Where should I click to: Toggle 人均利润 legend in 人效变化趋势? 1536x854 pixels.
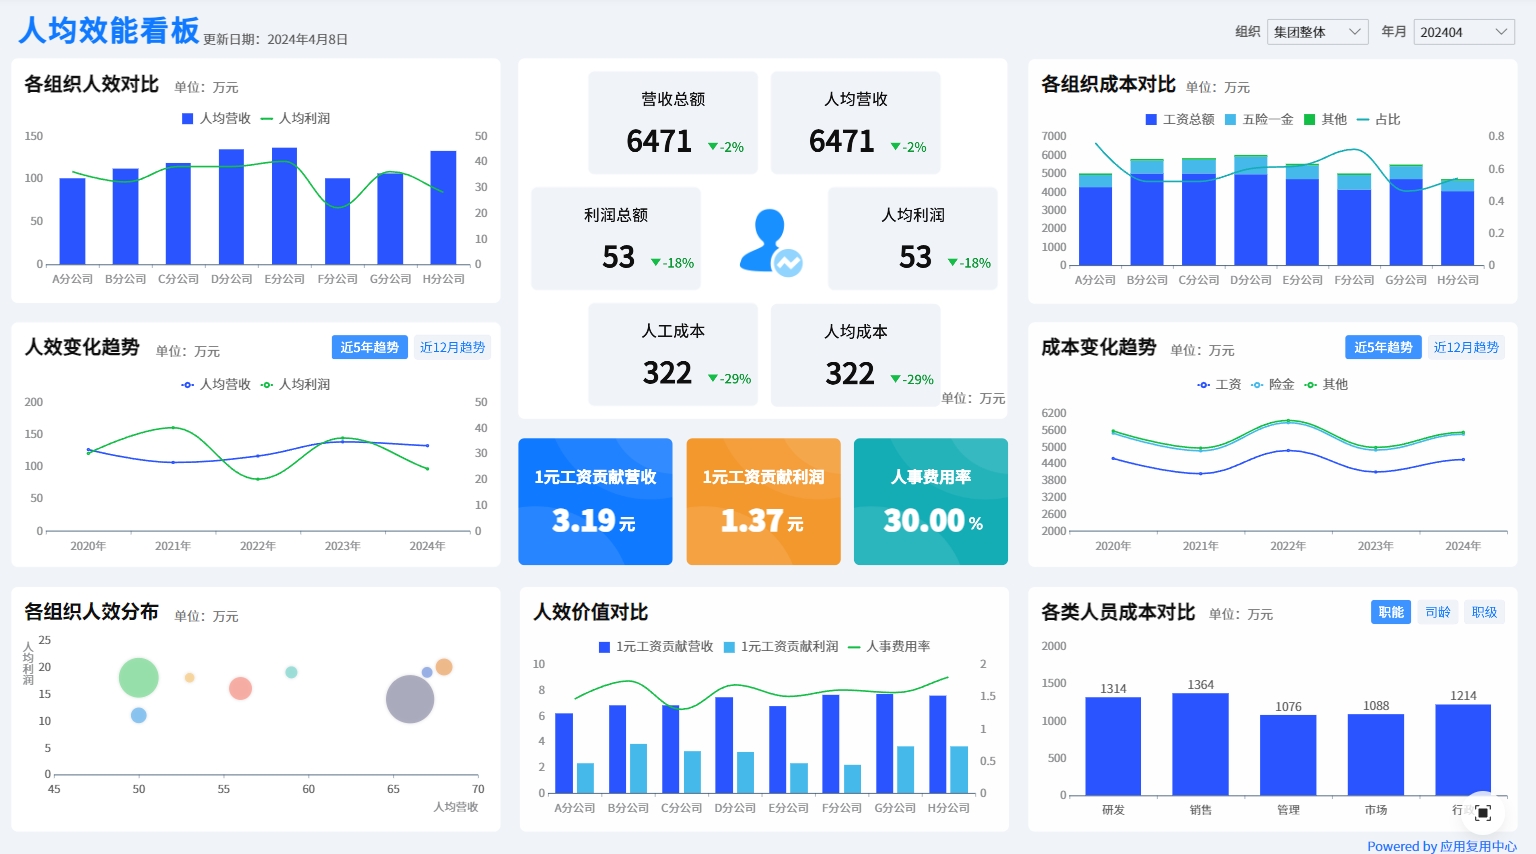click(x=295, y=384)
